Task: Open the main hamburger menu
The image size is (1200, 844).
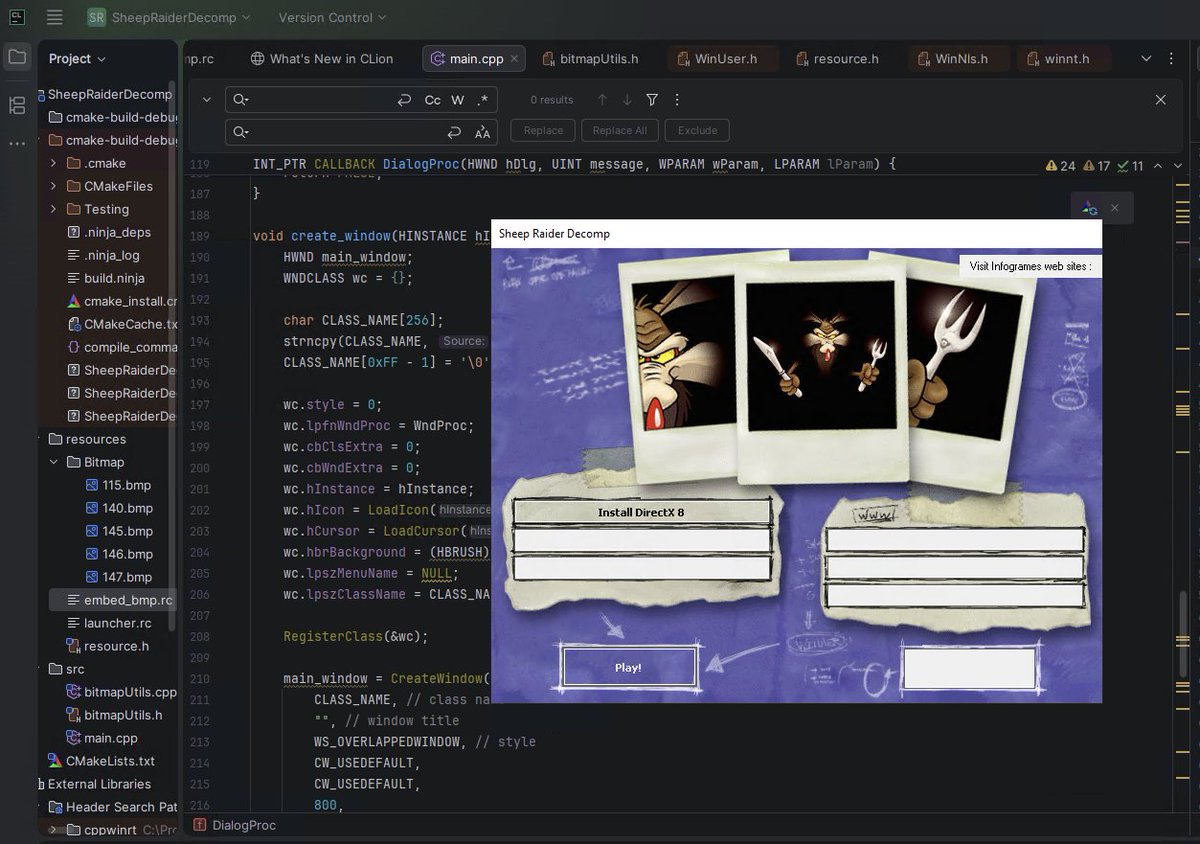Action: click(55, 17)
